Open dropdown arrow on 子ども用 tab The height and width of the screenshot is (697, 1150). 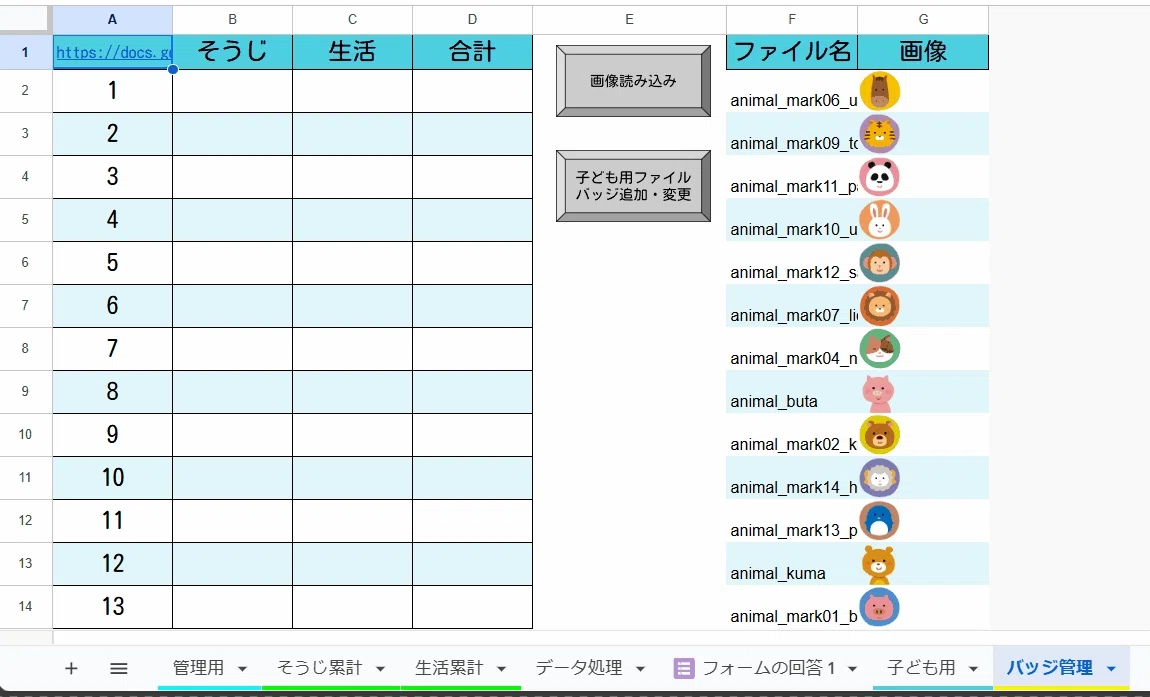coord(973,668)
